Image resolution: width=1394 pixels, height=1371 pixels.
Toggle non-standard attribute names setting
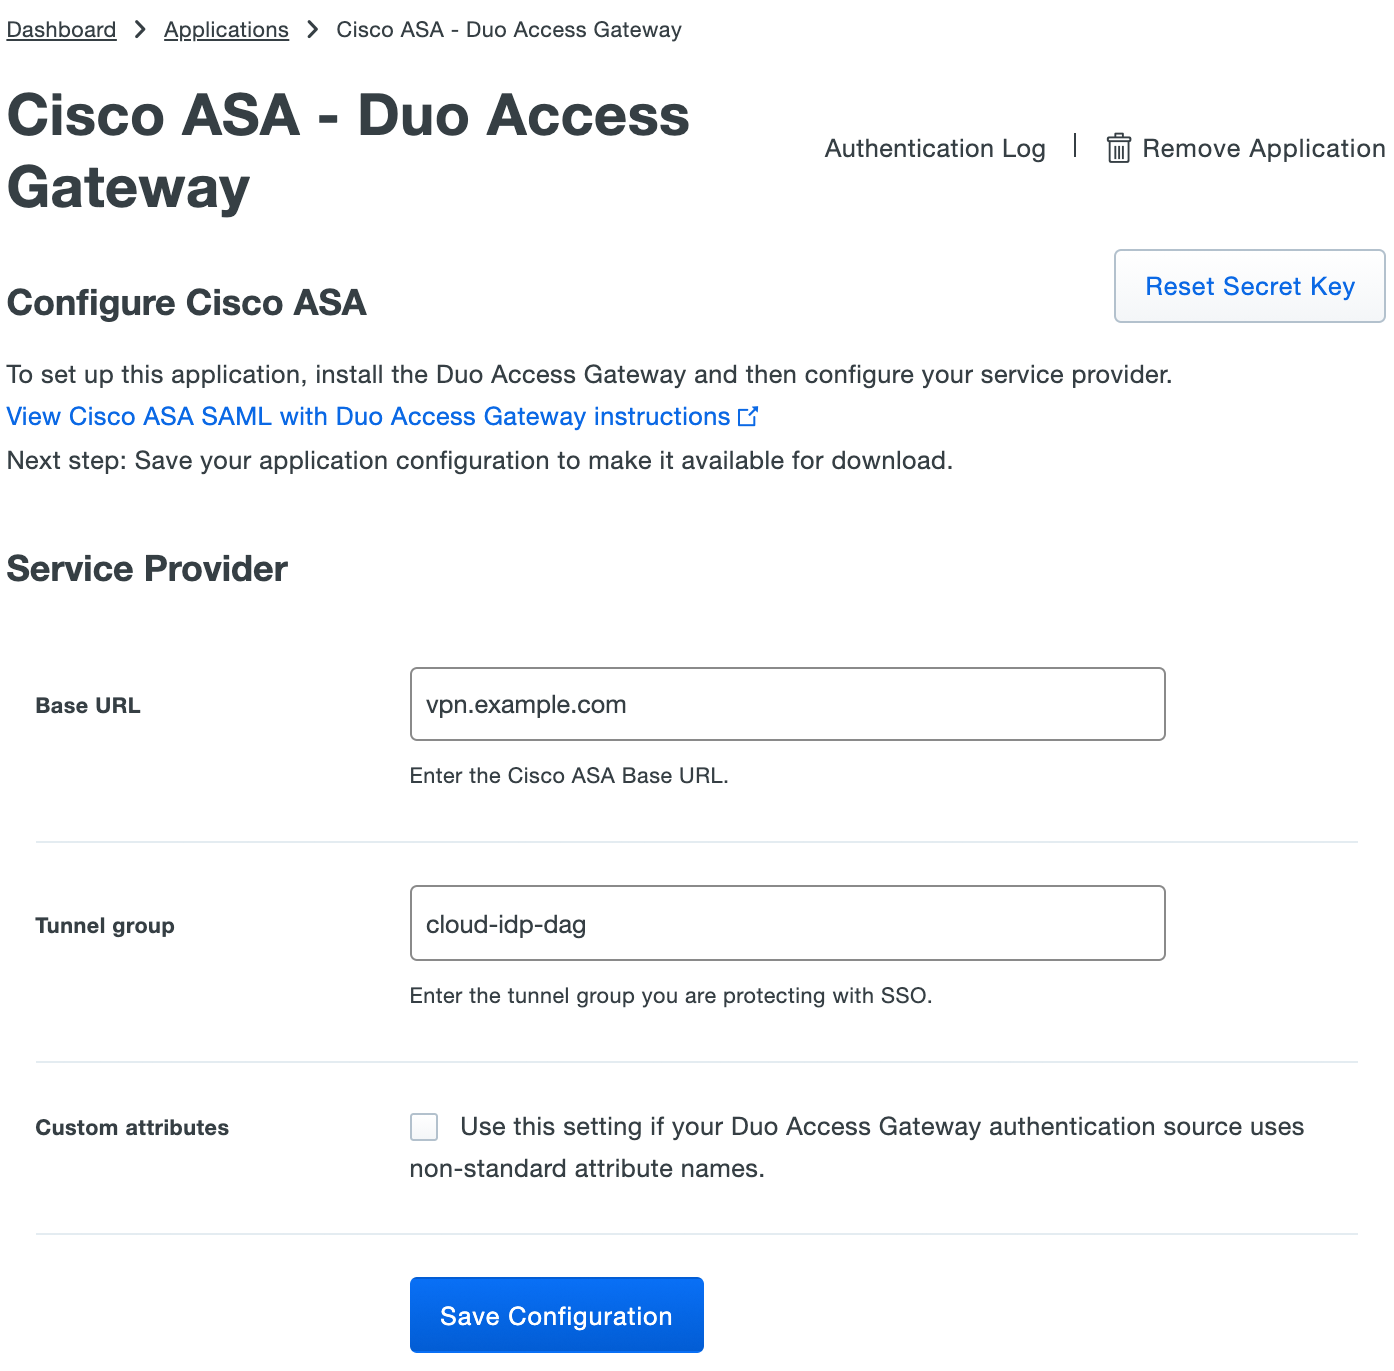coord(423,1126)
